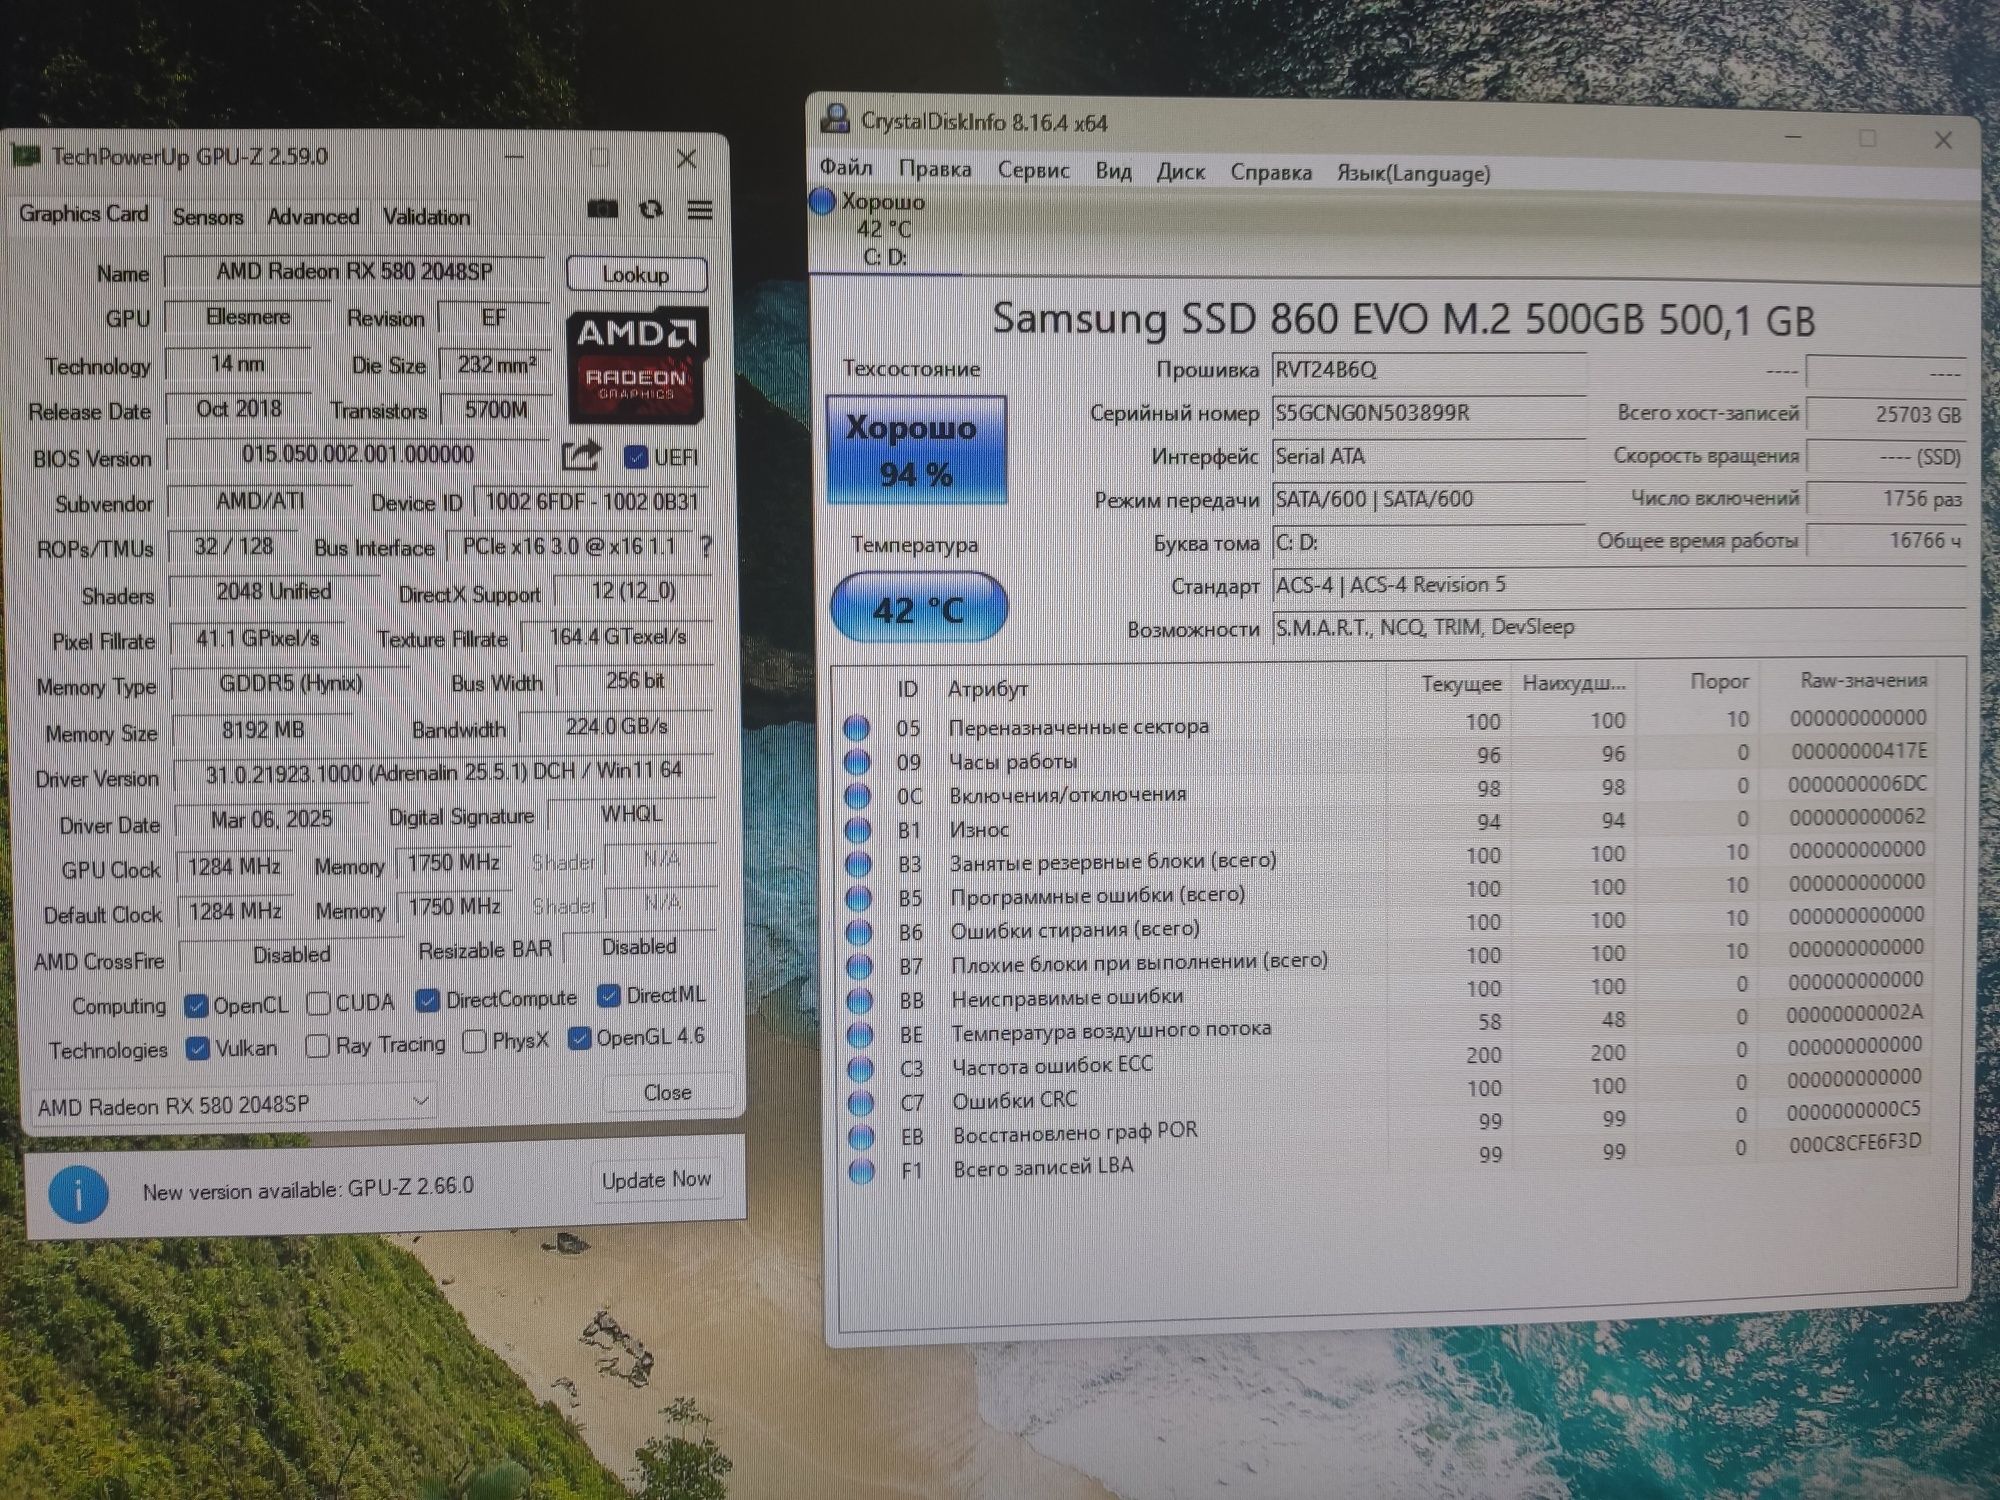Click status orb of attribute B5 row
This screenshot has height=1500, width=2000.
[859, 898]
